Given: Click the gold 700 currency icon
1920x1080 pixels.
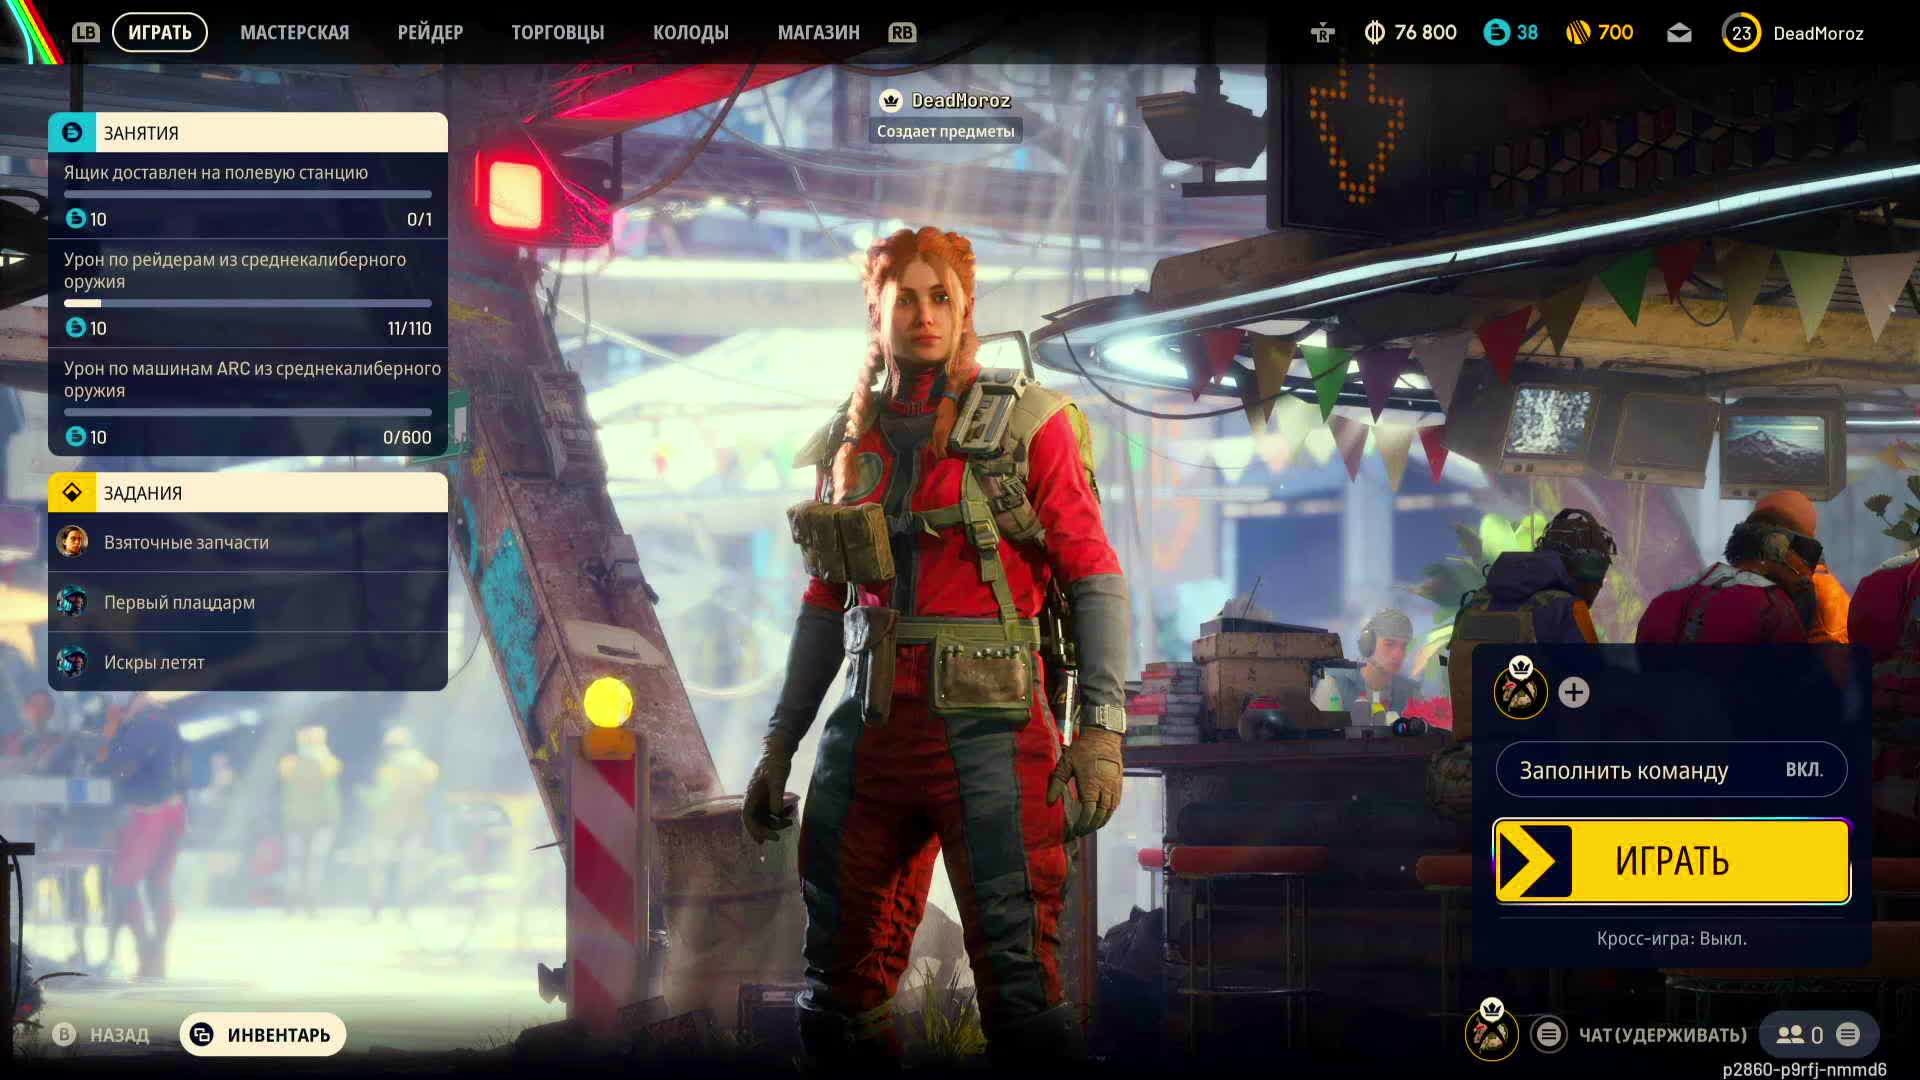Looking at the screenshot, I should (1578, 33).
